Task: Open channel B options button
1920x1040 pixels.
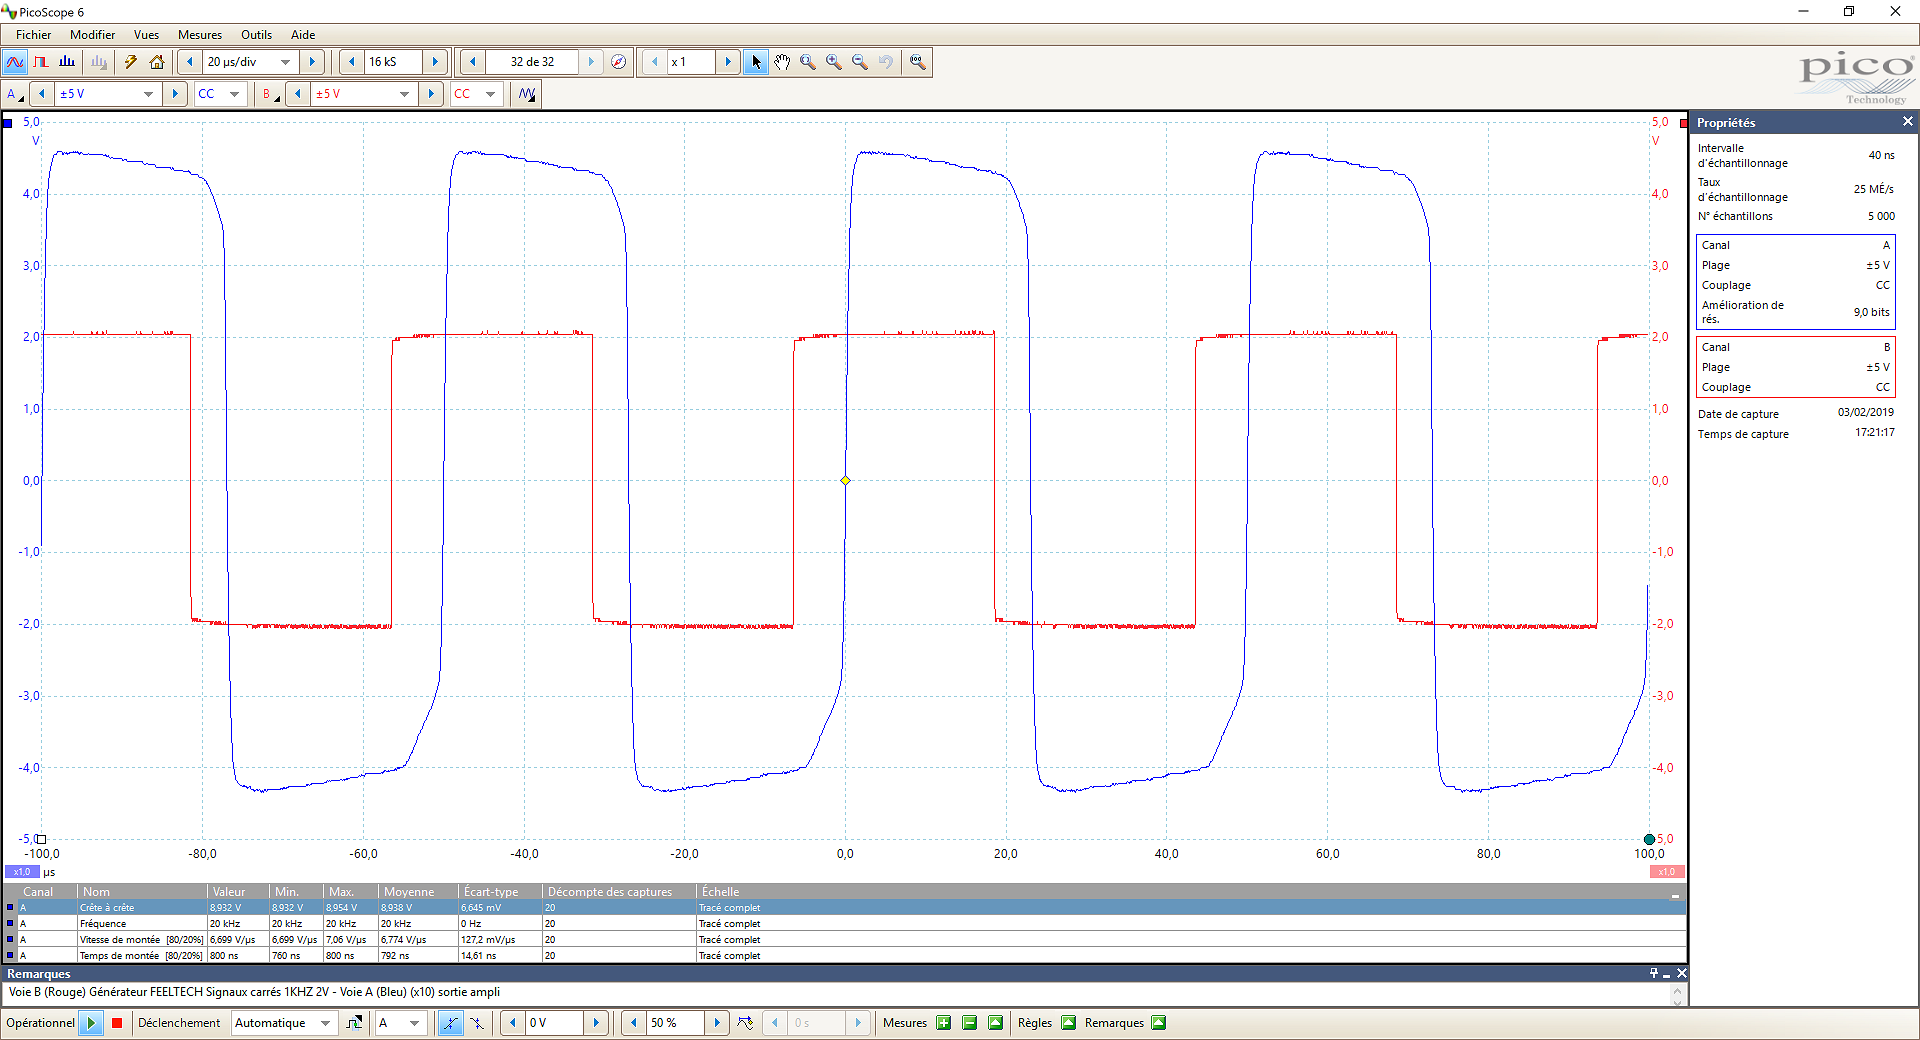Action: coord(270,94)
